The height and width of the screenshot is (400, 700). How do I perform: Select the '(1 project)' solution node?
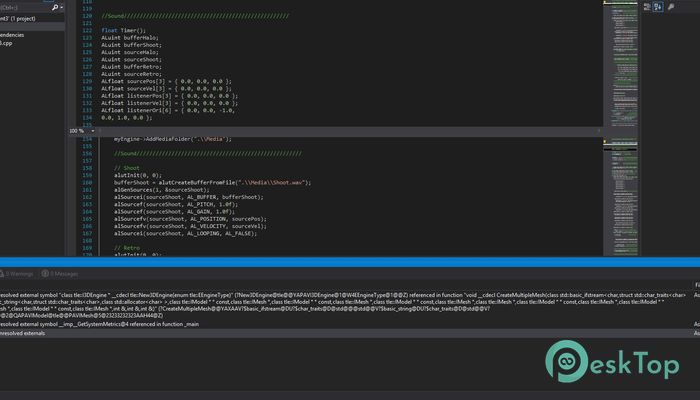tap(18, 19)
